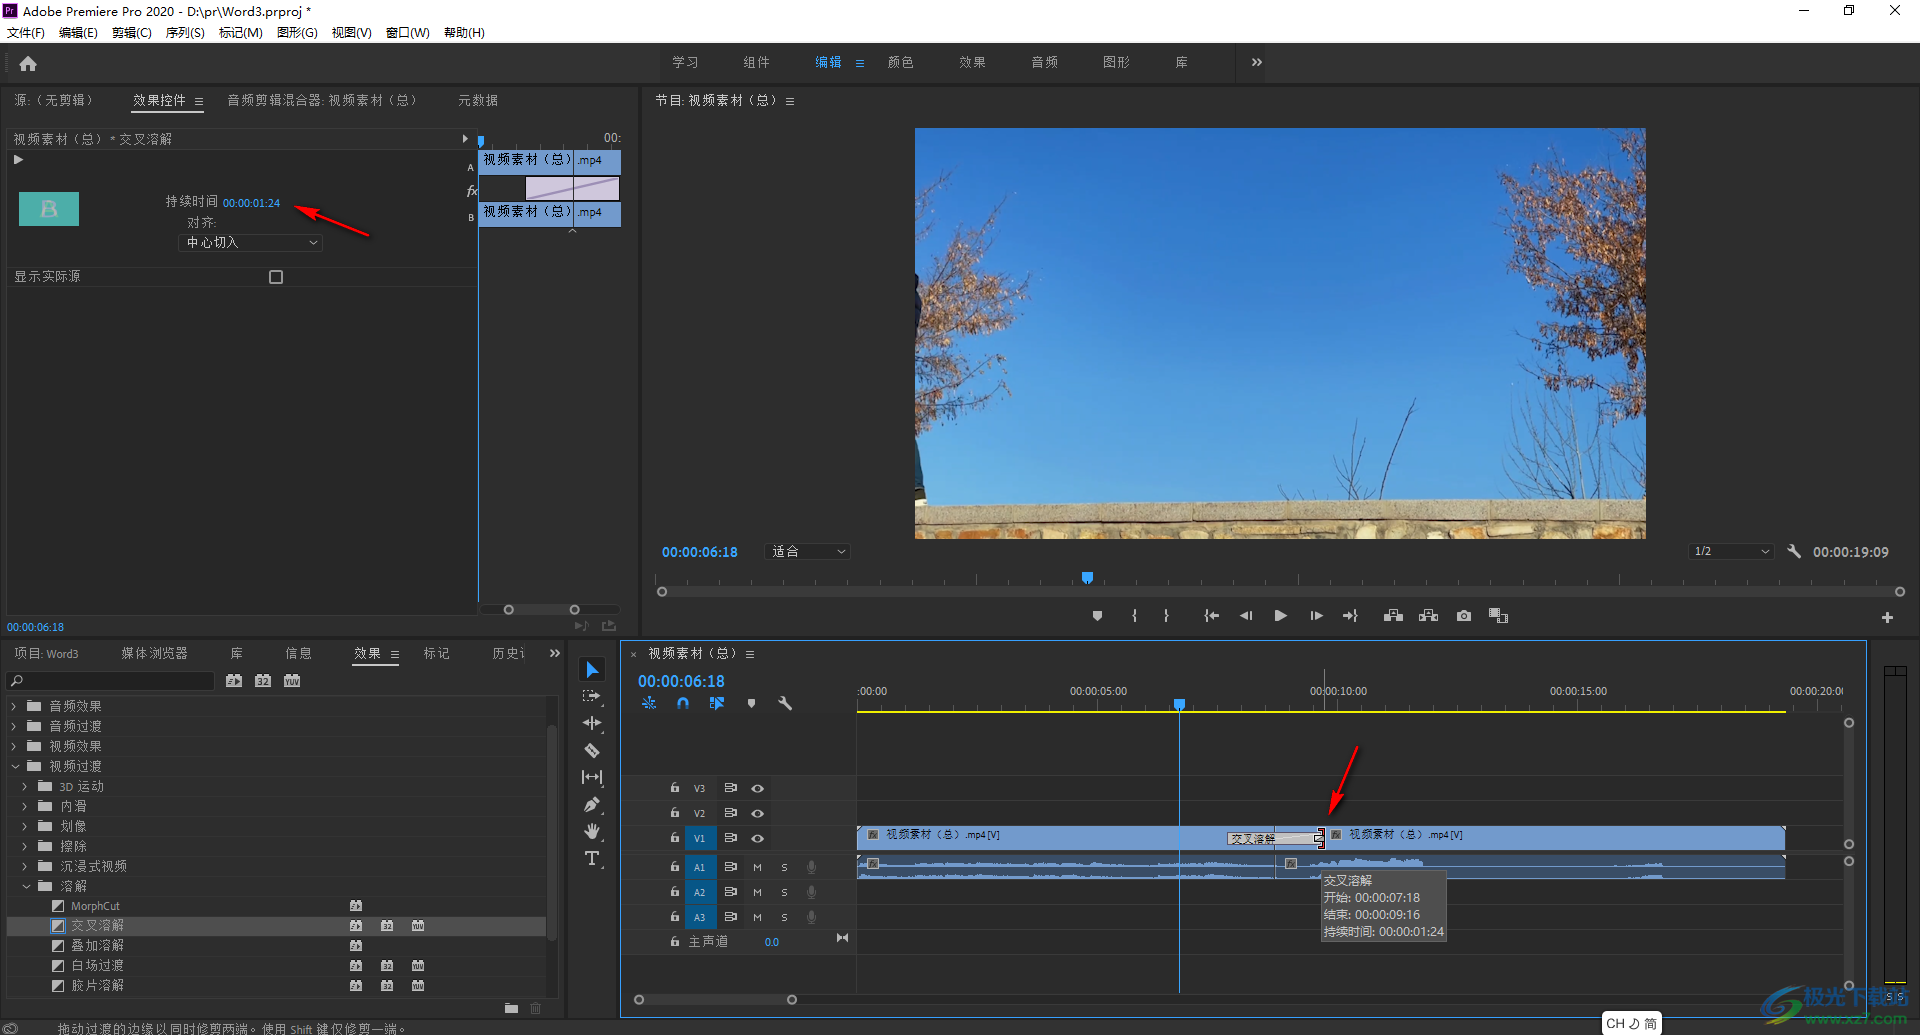Screen dimensions: 1920x1035
Task: Click New Custom Bin folder icon
Action: click(x=511, y=1008)
